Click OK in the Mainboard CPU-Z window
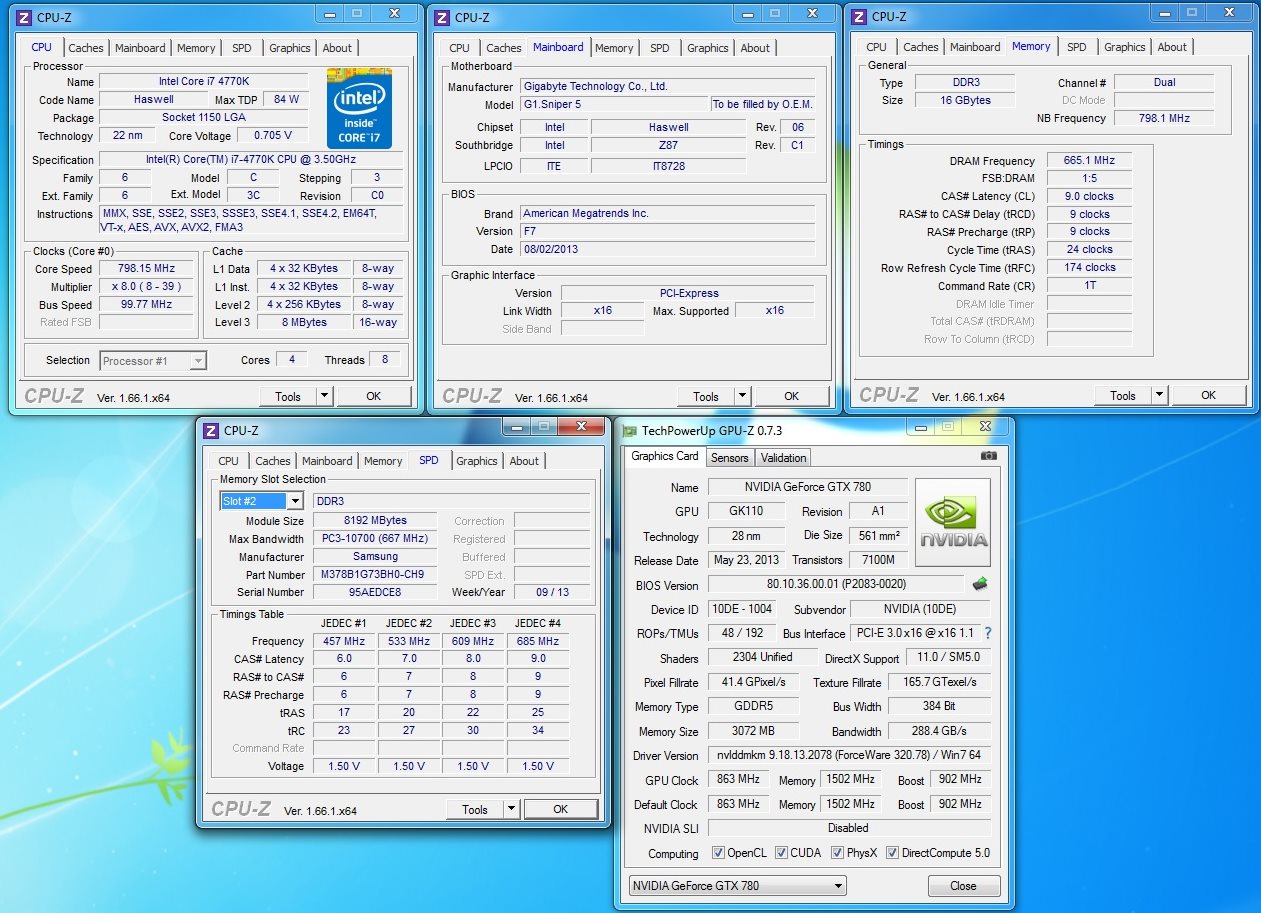This screenshot has height=913, width=1261. pos(791,396)
